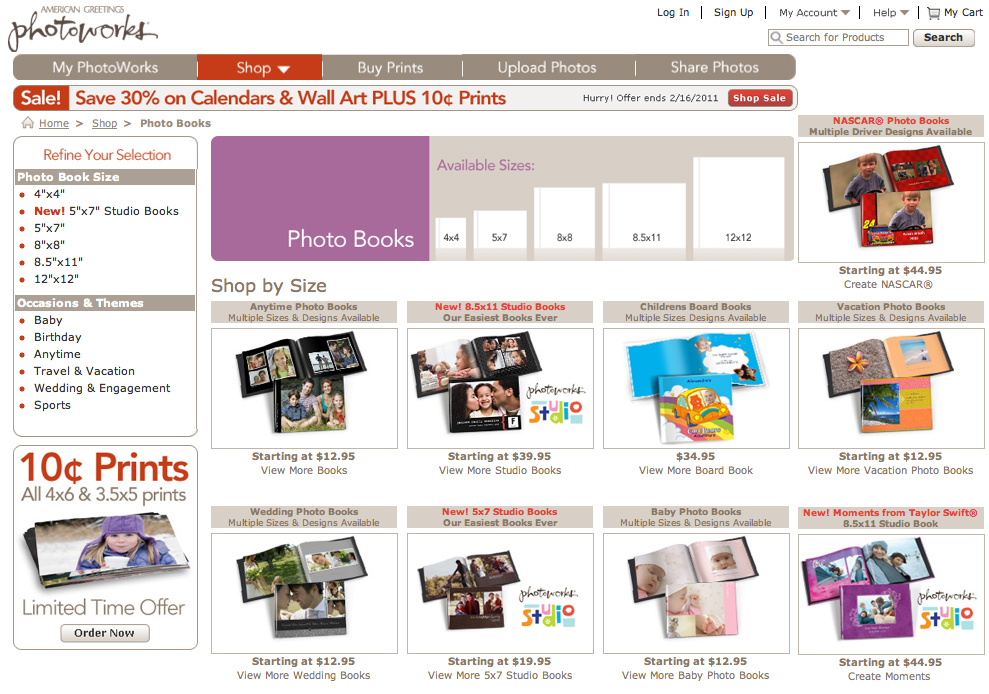The image size is (989, 694).
Task: Select the 8x8 size book icon
Action: [565, 223]
